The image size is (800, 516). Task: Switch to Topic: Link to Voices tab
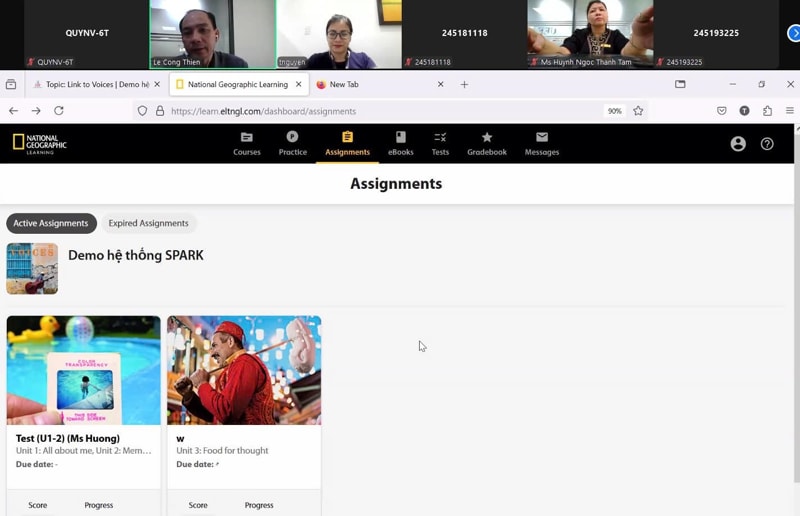click(91, 85)
